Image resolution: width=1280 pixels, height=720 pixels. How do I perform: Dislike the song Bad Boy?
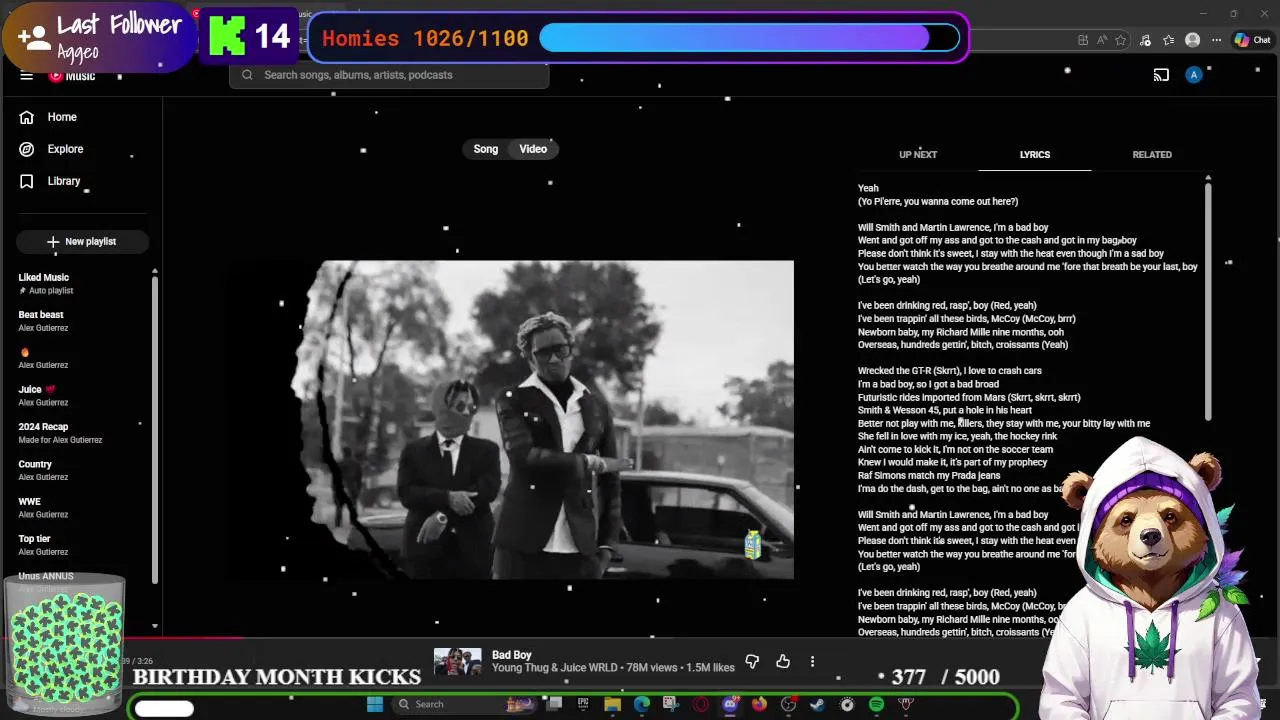click(x=752, y=661)
